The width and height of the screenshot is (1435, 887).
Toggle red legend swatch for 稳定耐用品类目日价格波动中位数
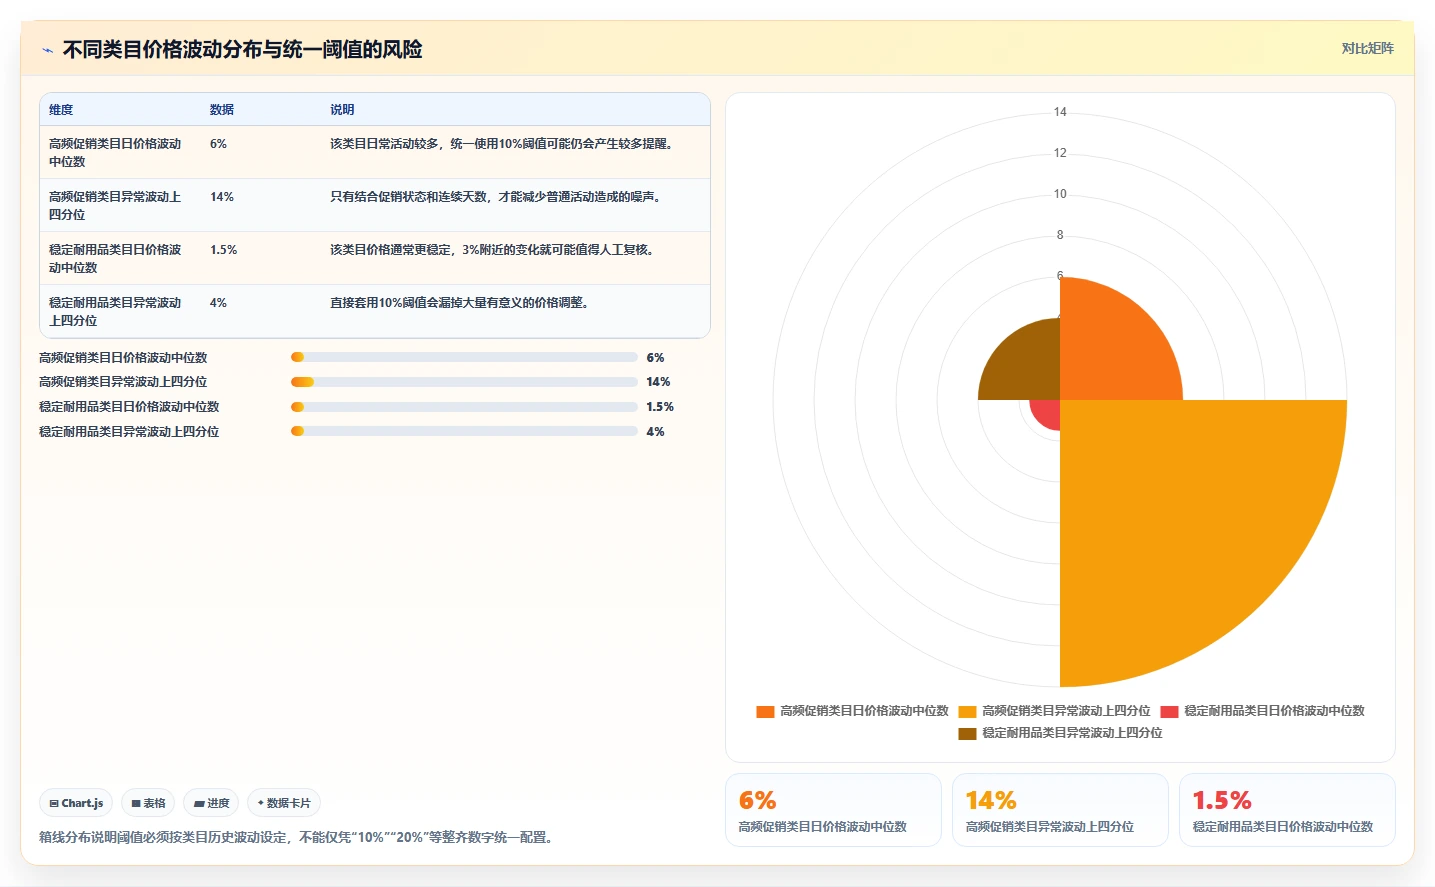click(x=1169, y=712)
